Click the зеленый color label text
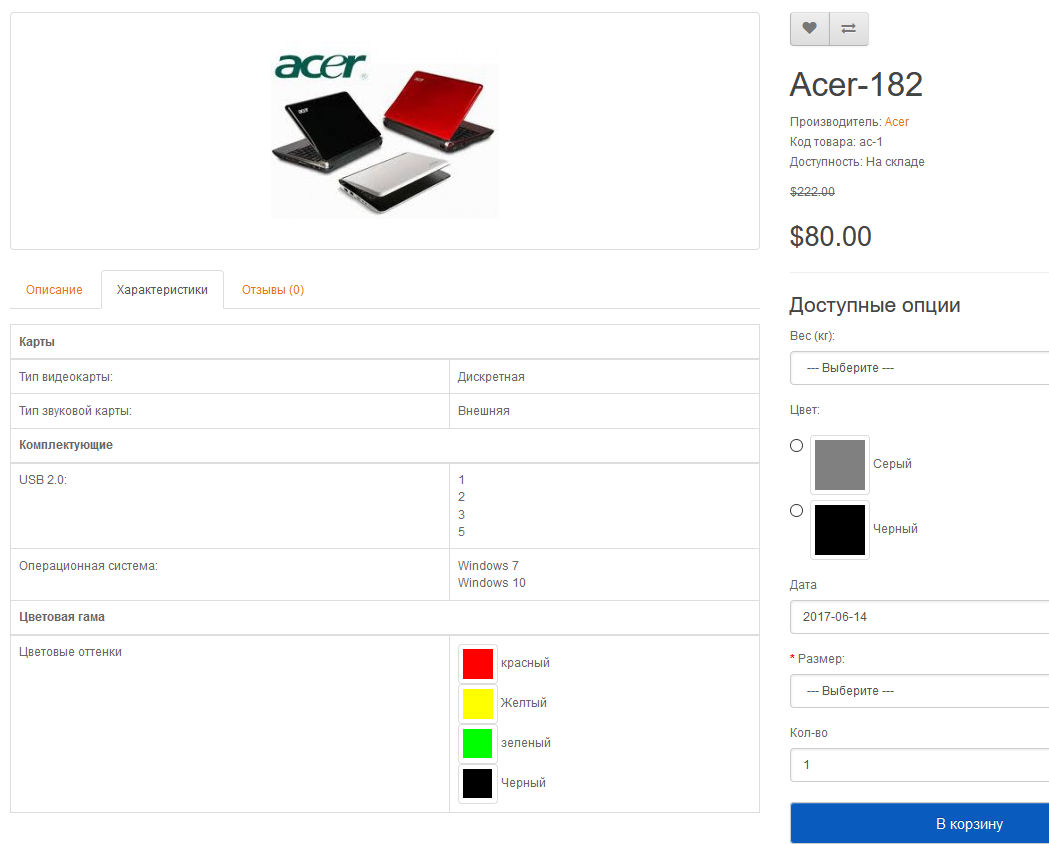Viewport: 1049px width, 844px height. pos(526,742)
